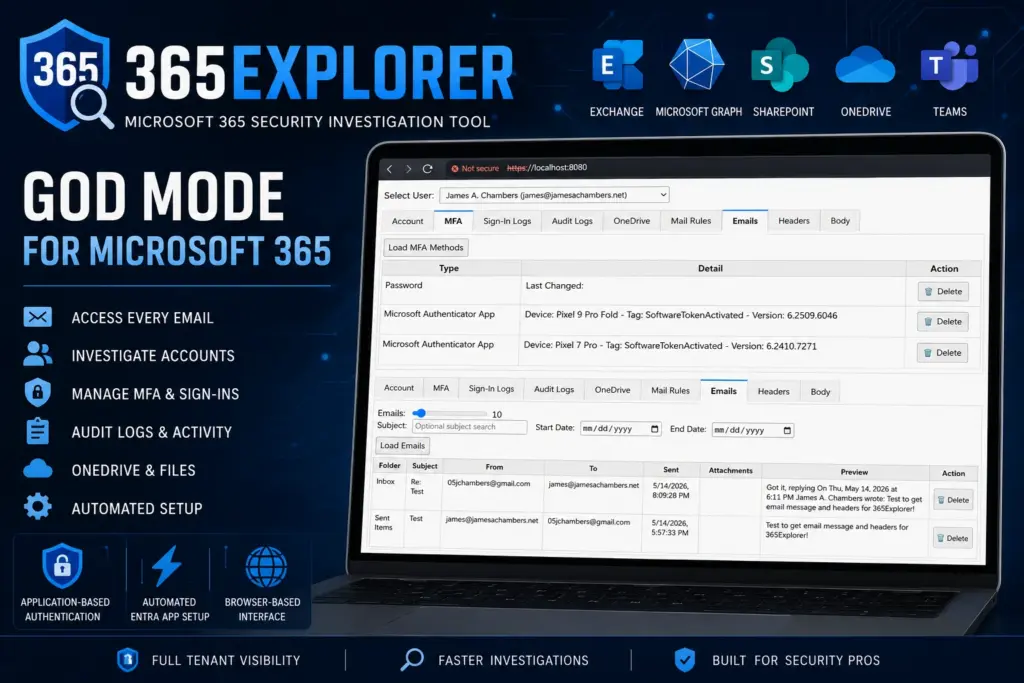The height and width of the screenshot is (683, 1024).
Task: Click the OneDrive cloud icon
Action: [x=865, y=64]
